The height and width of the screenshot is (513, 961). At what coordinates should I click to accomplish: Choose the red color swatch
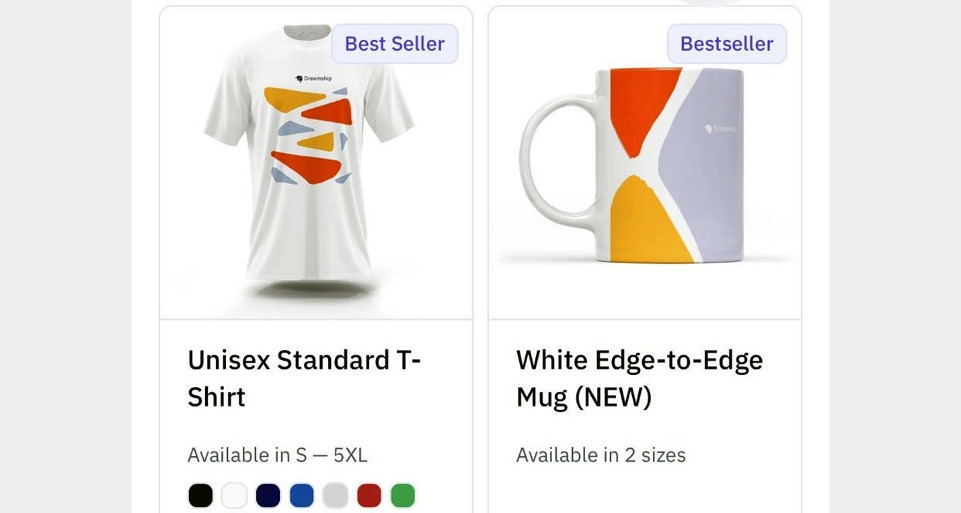(369, 495)
